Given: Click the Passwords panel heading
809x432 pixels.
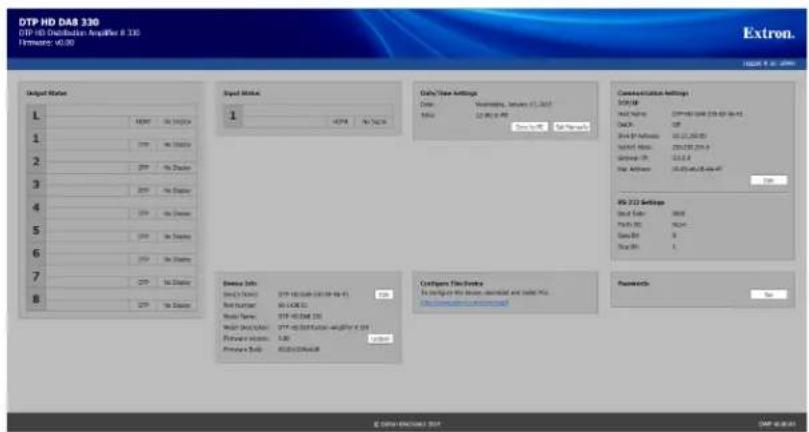Looking at the screenshot, I should pos(634,283).
